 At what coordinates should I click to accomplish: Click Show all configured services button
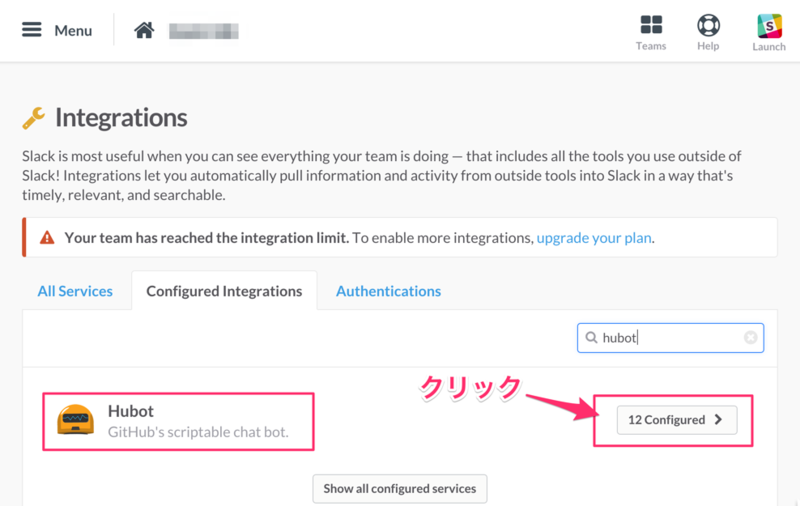coord(399,488)
